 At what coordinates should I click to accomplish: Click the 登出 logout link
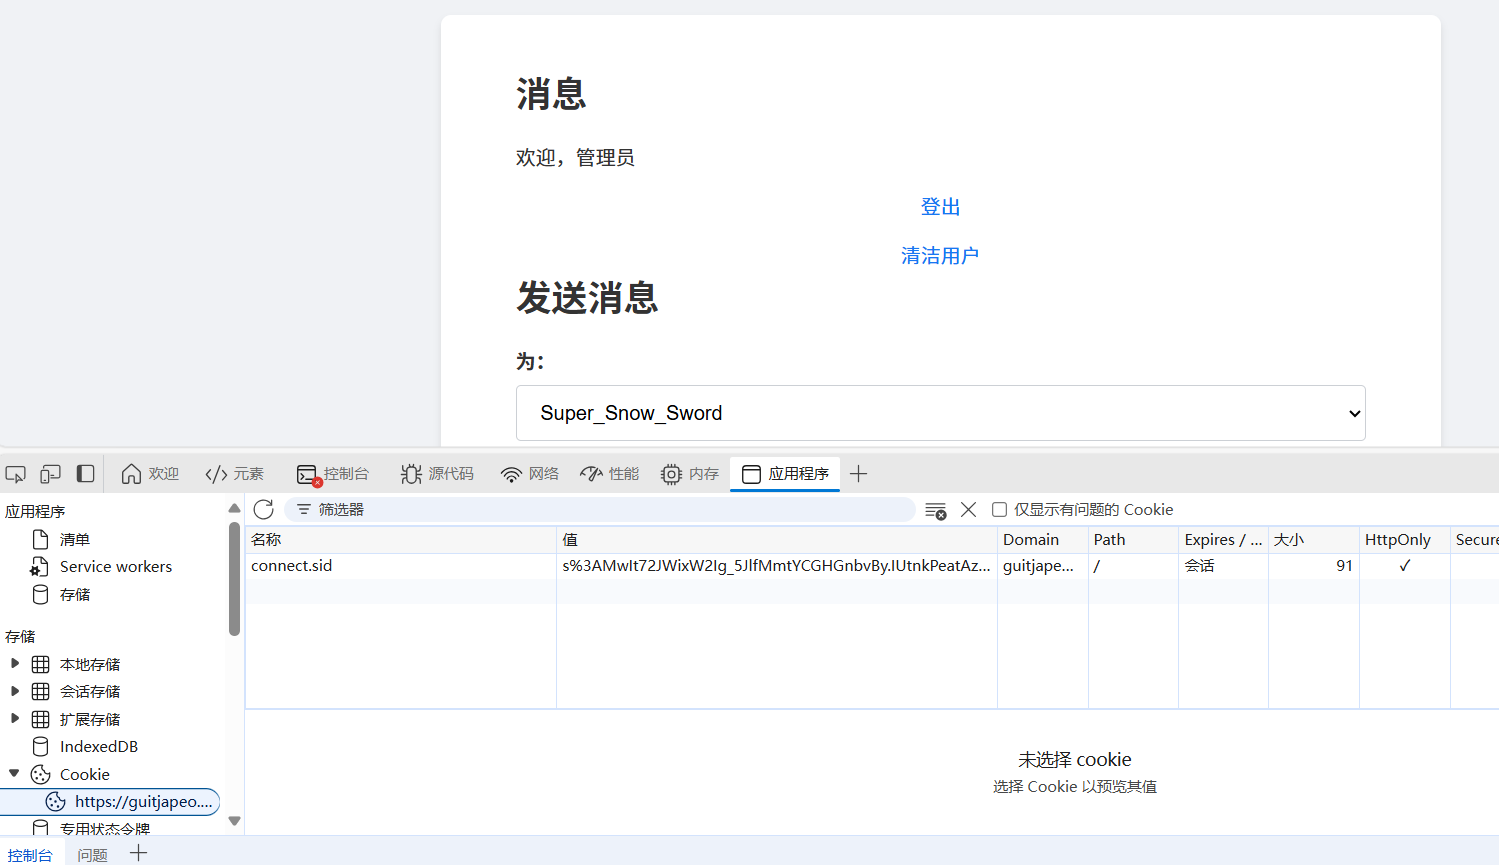(940, 207)
